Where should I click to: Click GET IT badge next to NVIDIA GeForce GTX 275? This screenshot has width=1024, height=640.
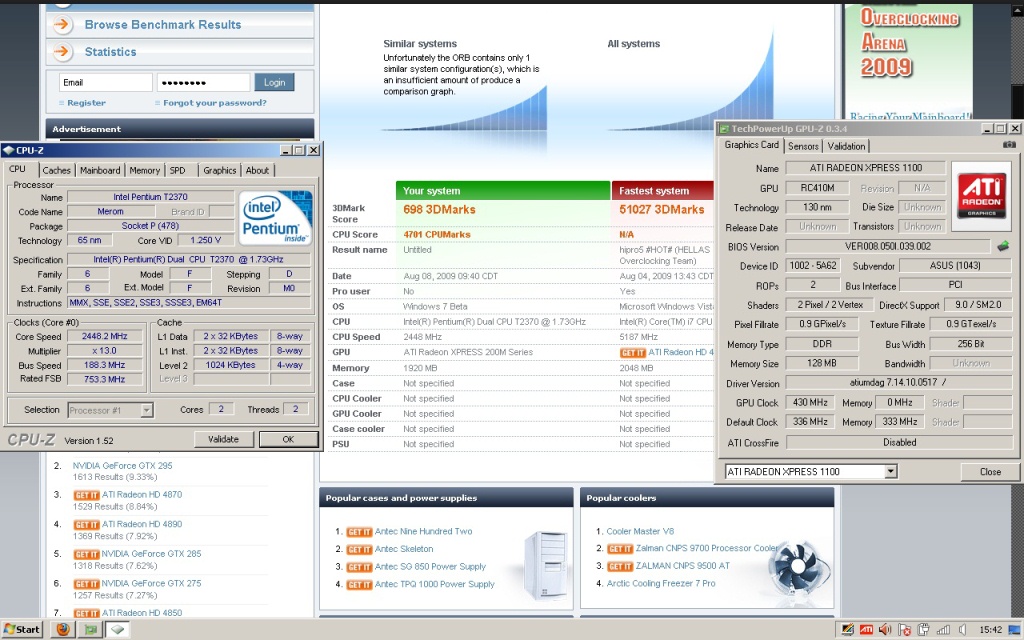[x=86, y=584]
